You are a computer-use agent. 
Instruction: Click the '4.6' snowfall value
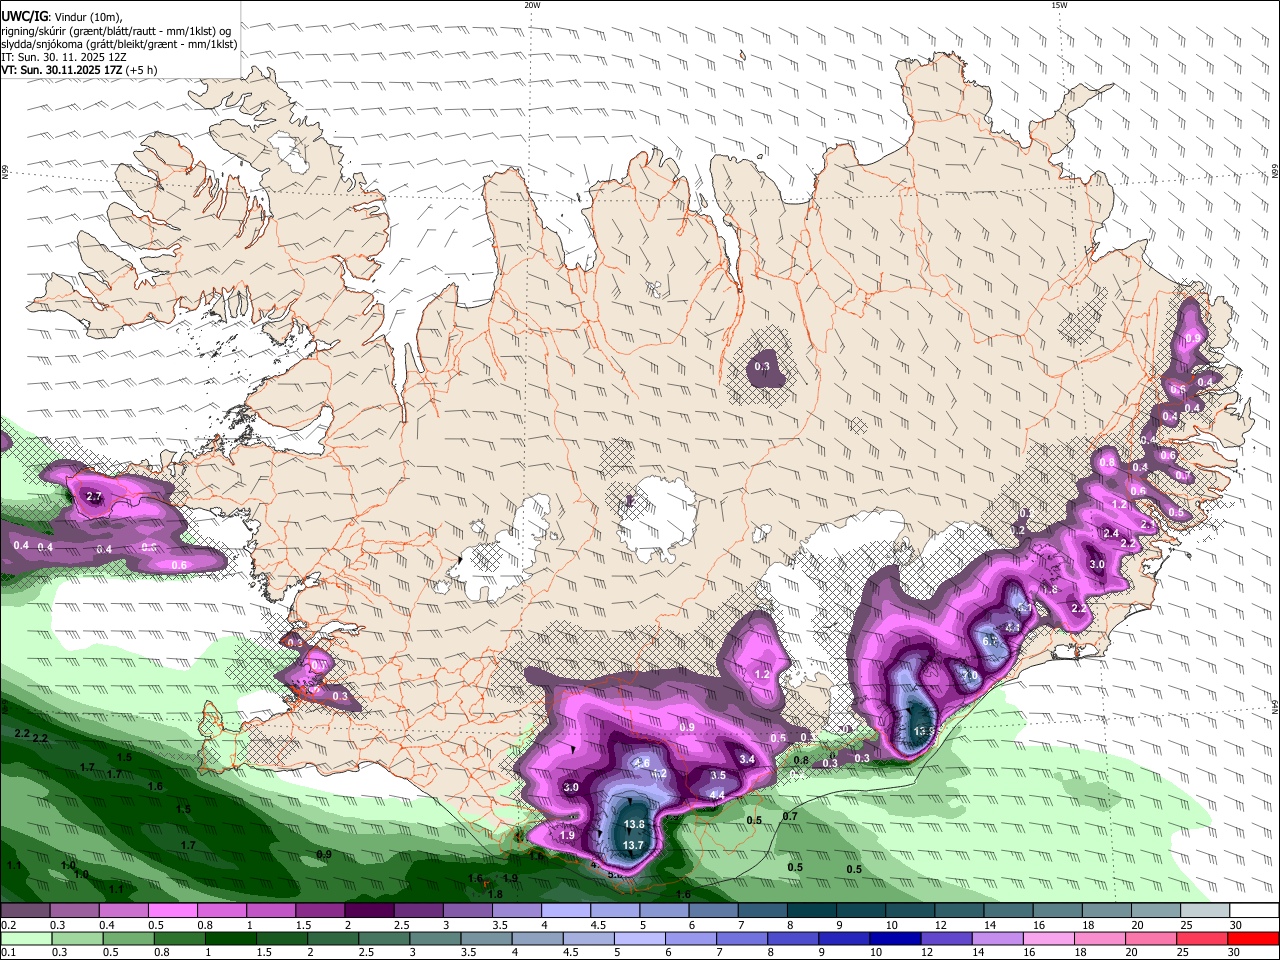click(642, 763)
